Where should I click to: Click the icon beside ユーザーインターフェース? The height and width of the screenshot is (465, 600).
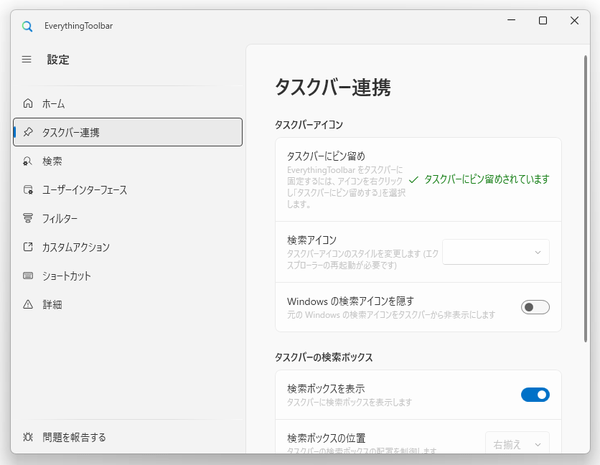pyautogui.click(x=28, y=189)
